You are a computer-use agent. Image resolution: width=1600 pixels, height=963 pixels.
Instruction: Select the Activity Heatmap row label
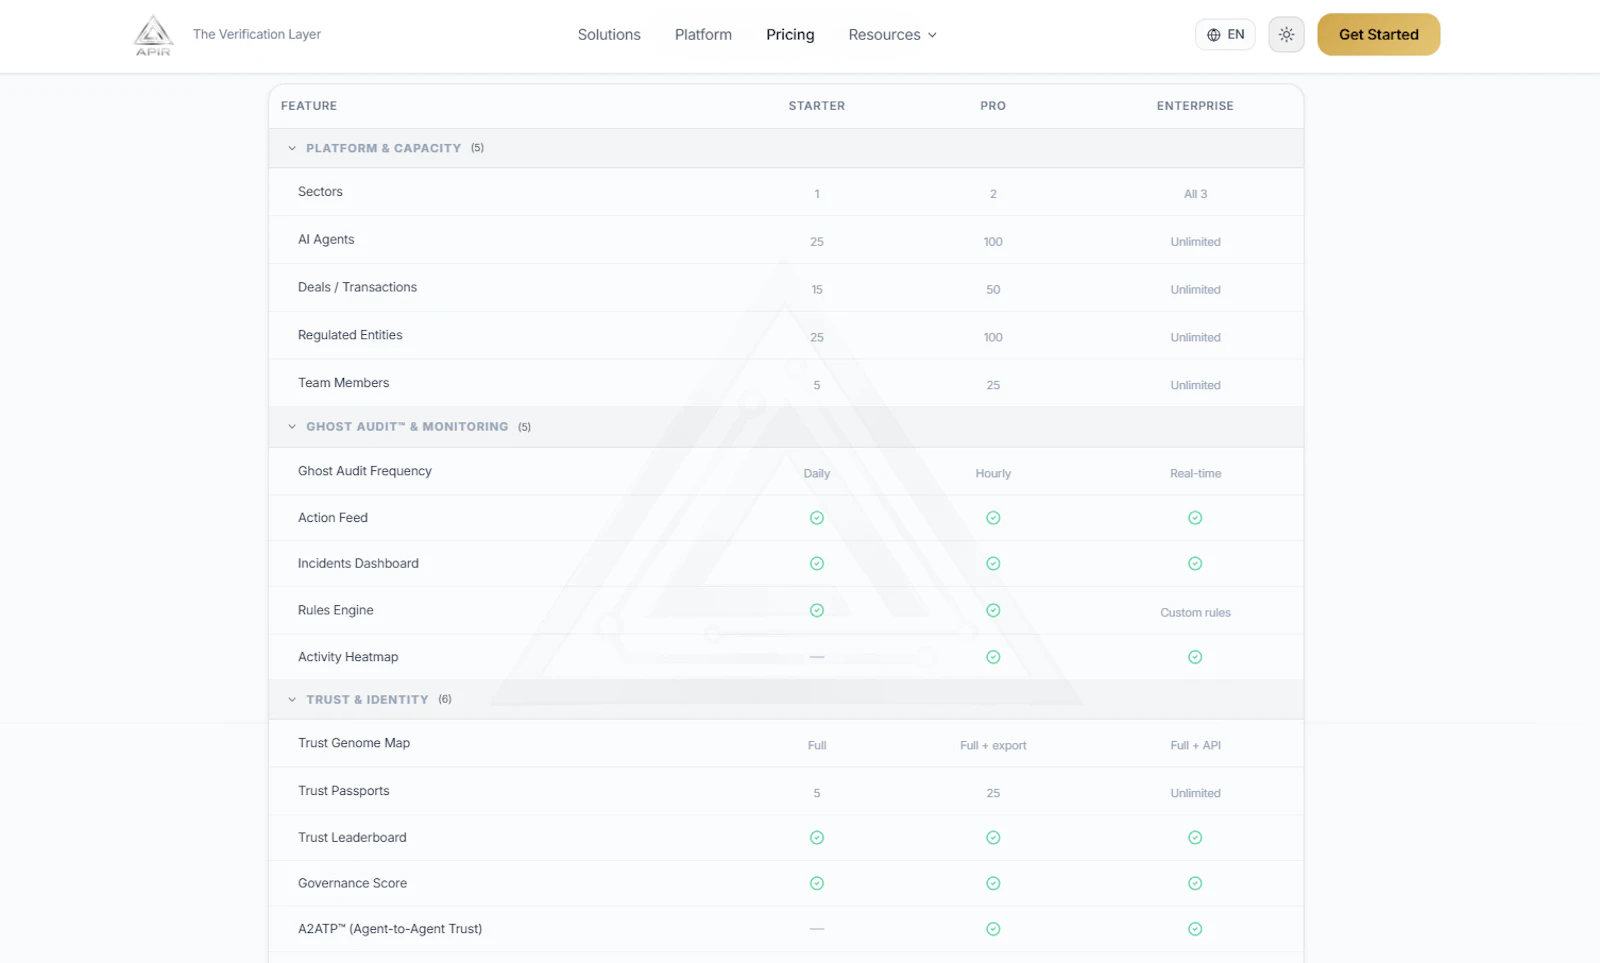348,657
